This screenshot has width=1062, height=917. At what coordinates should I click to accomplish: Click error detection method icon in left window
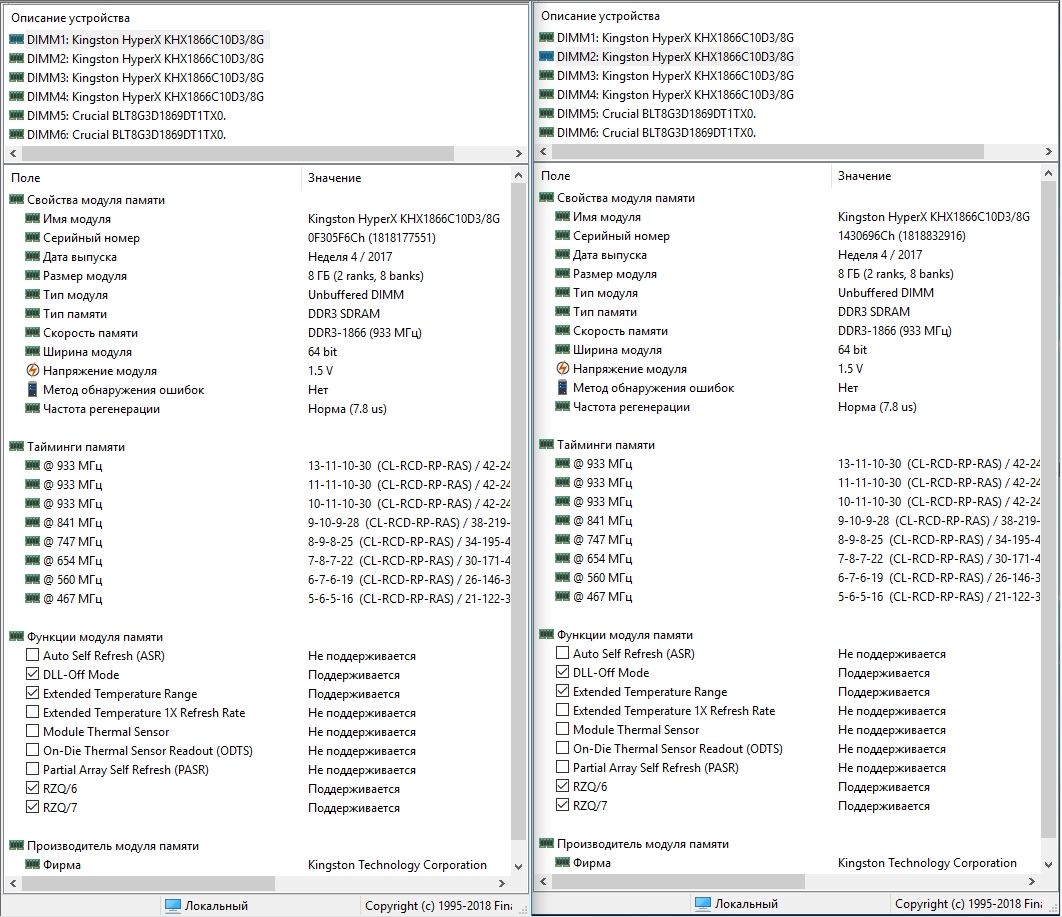pyautogui.click(x=33, y=389)
